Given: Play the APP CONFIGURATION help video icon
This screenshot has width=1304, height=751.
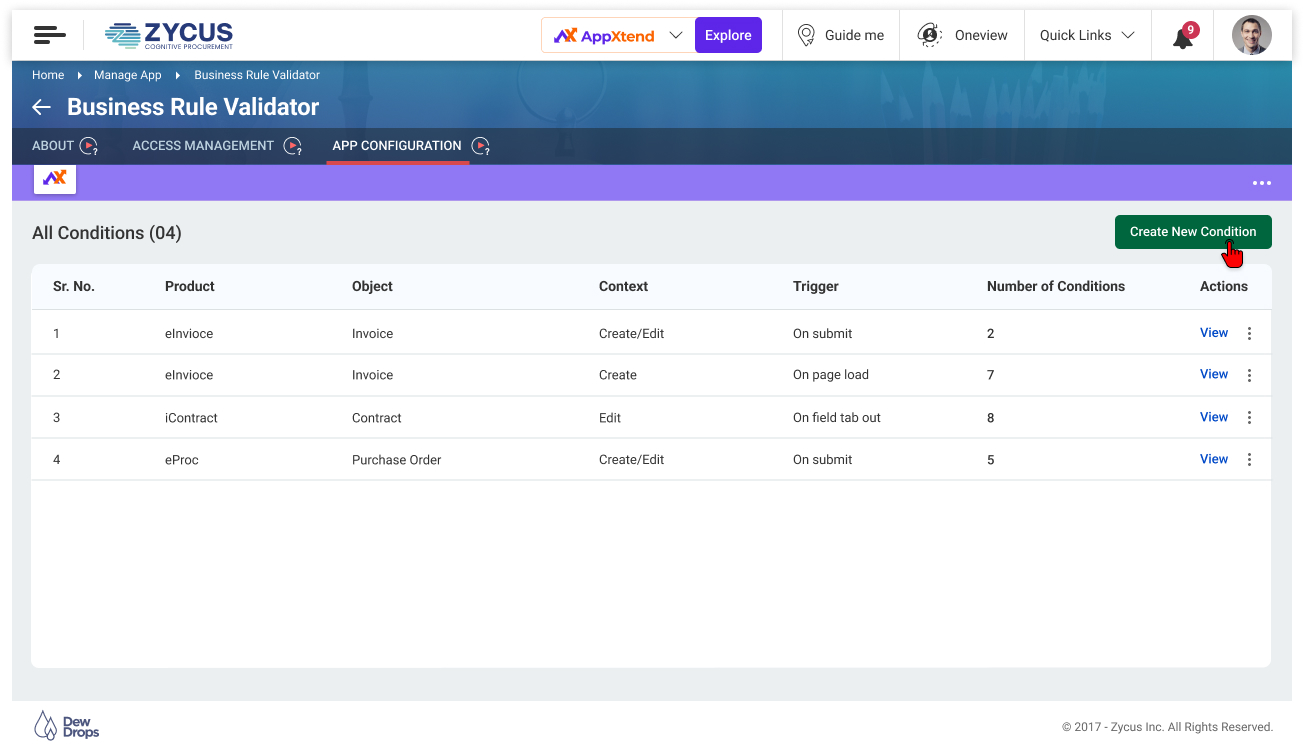Looking at the screenshot, I should 481,146.
